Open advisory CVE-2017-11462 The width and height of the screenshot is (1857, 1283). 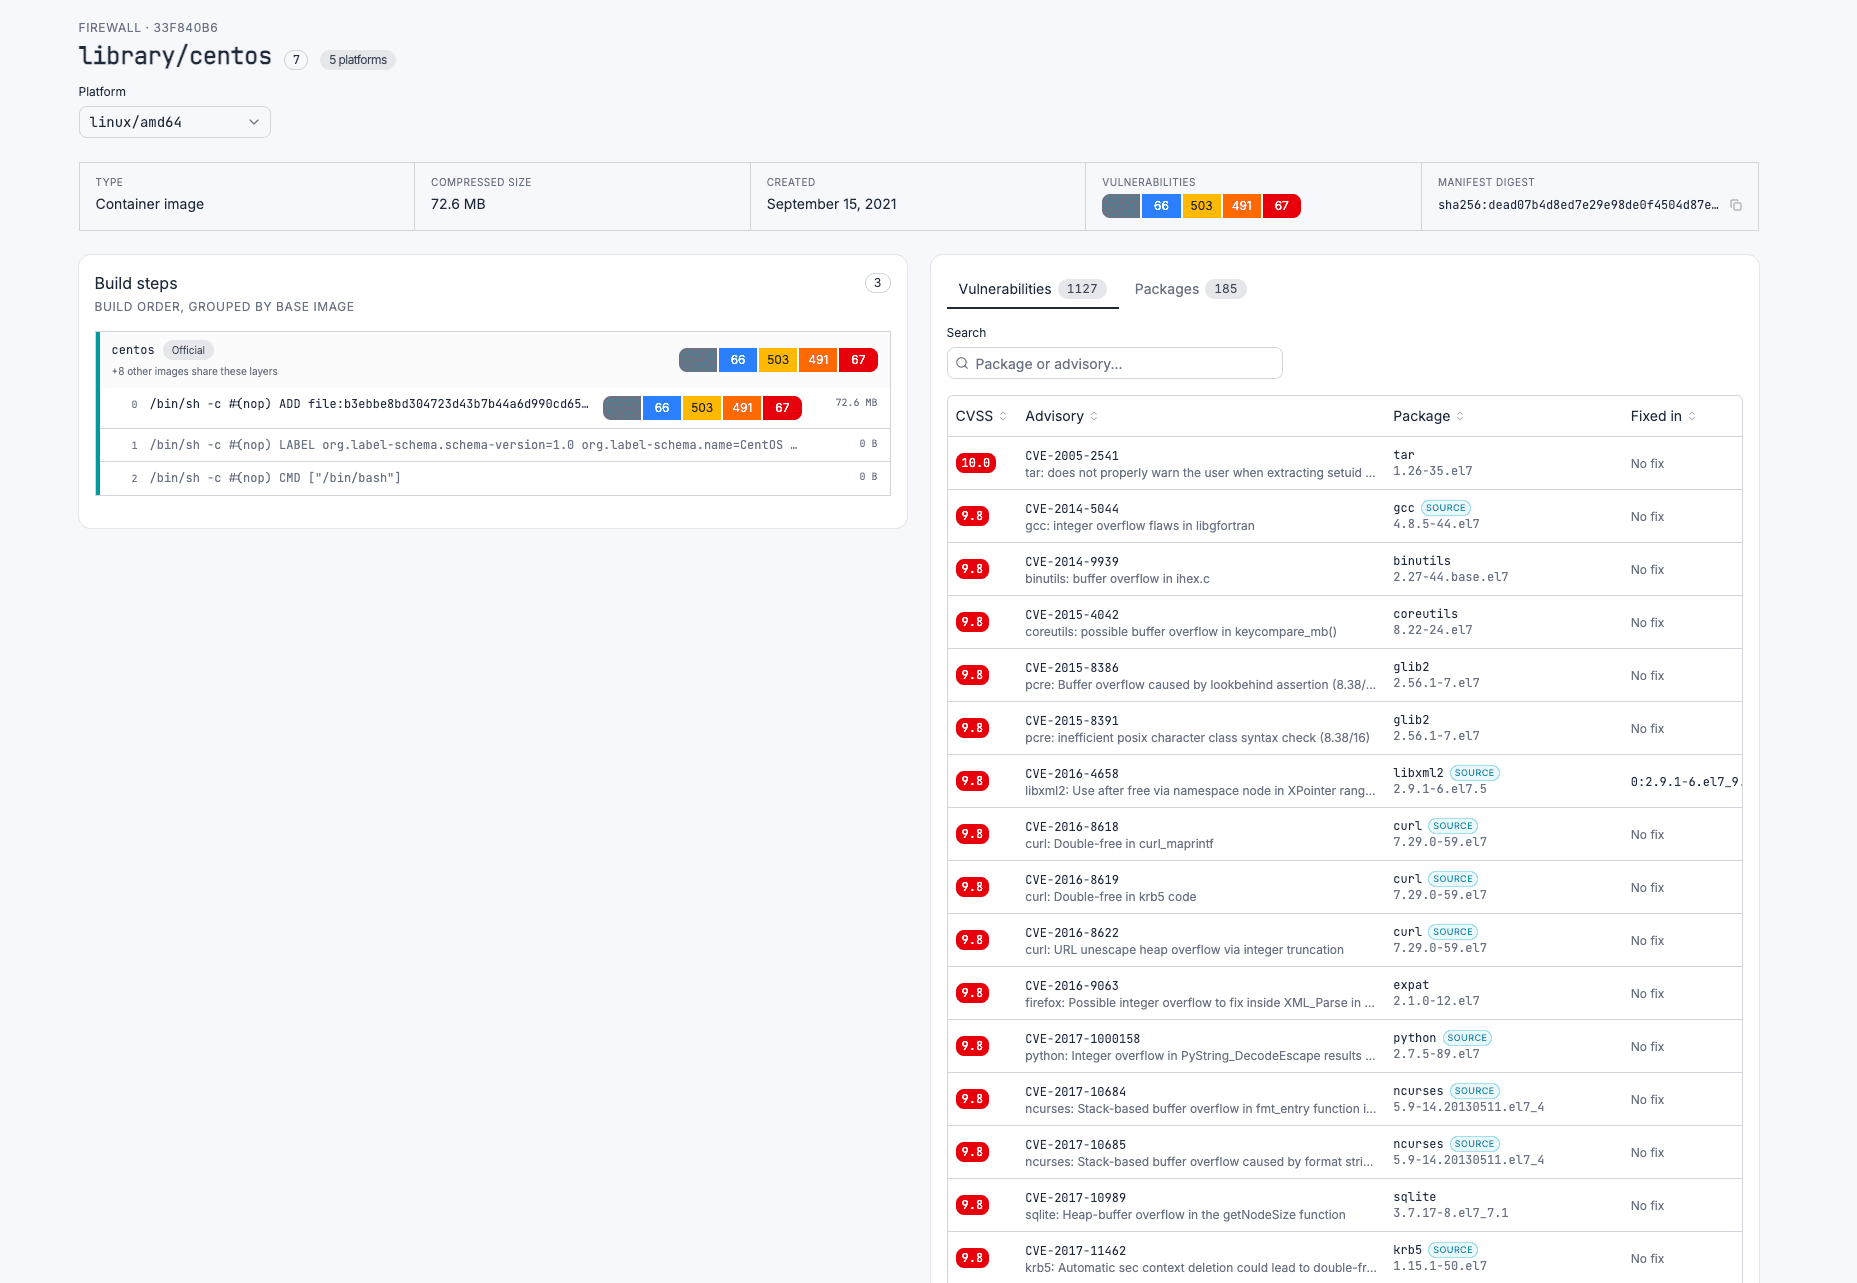(x=1076, y=1251)
